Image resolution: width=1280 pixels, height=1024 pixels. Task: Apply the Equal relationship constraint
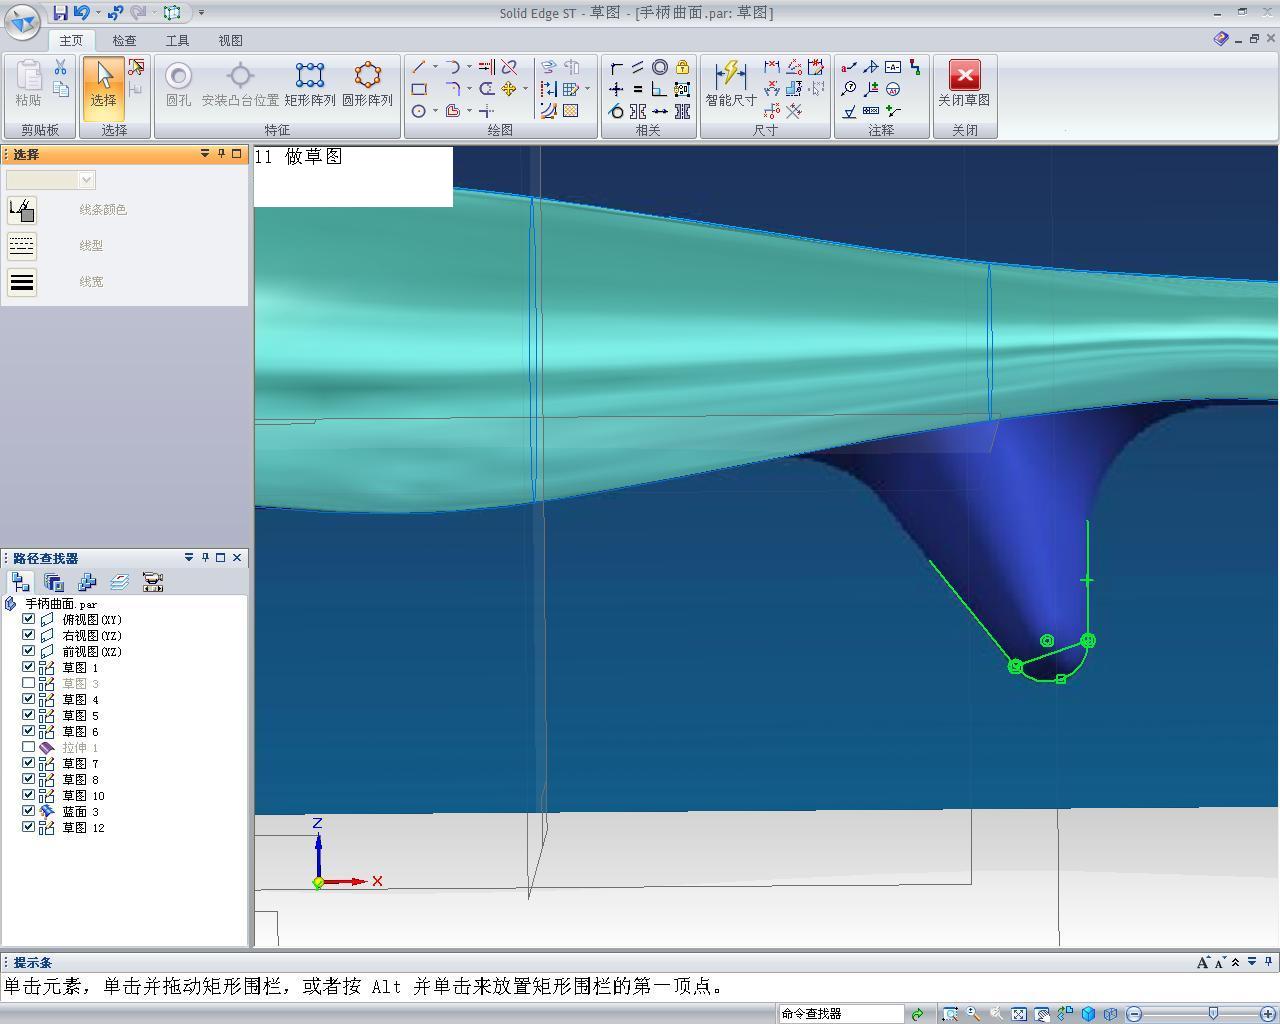(638, 89)
